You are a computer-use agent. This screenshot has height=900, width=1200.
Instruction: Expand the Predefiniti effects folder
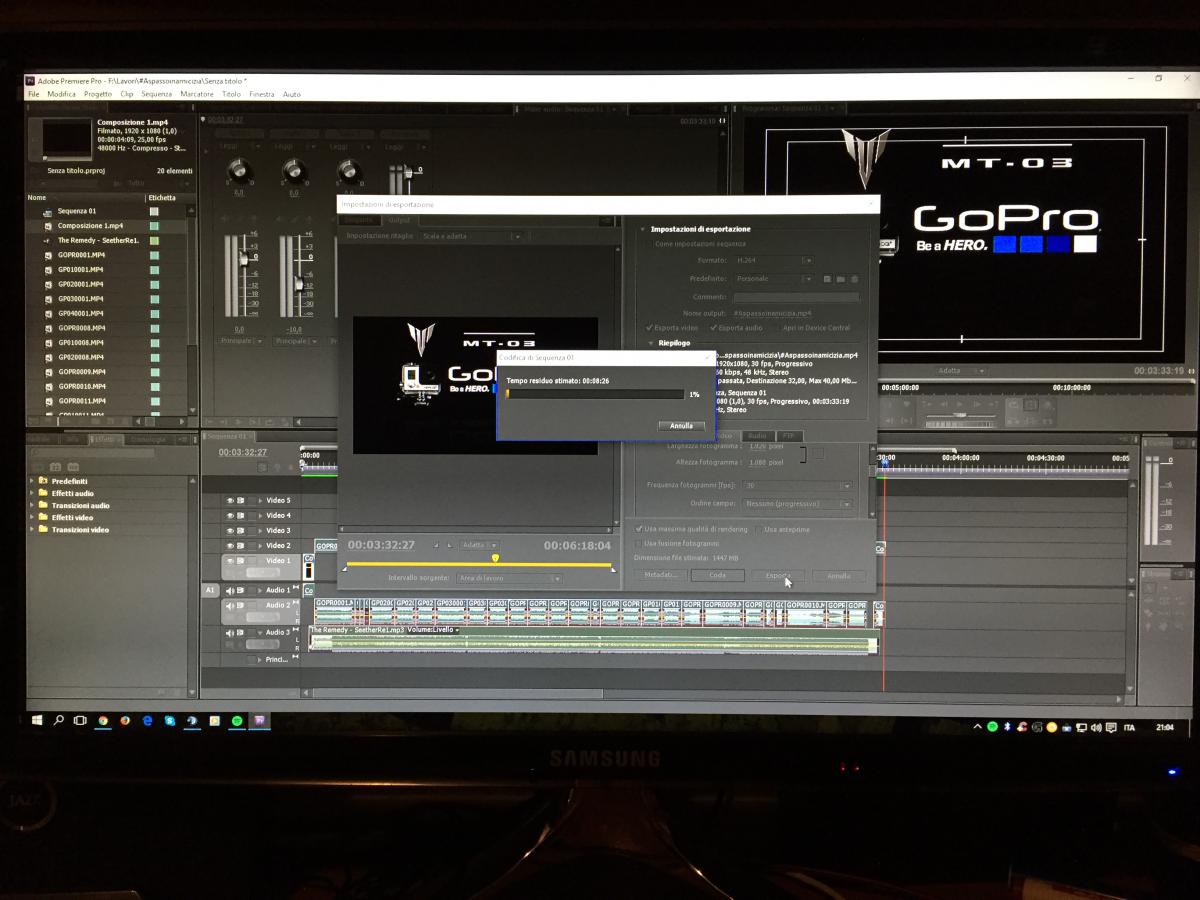(32, 481)
